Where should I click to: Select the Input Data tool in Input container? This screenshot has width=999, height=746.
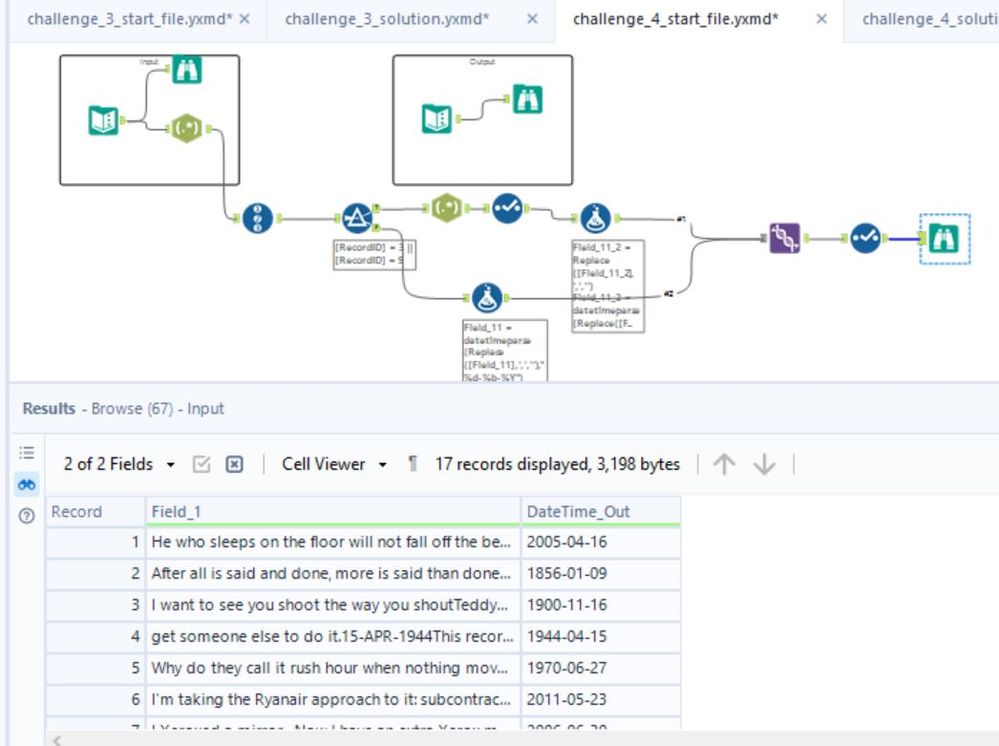103,120
